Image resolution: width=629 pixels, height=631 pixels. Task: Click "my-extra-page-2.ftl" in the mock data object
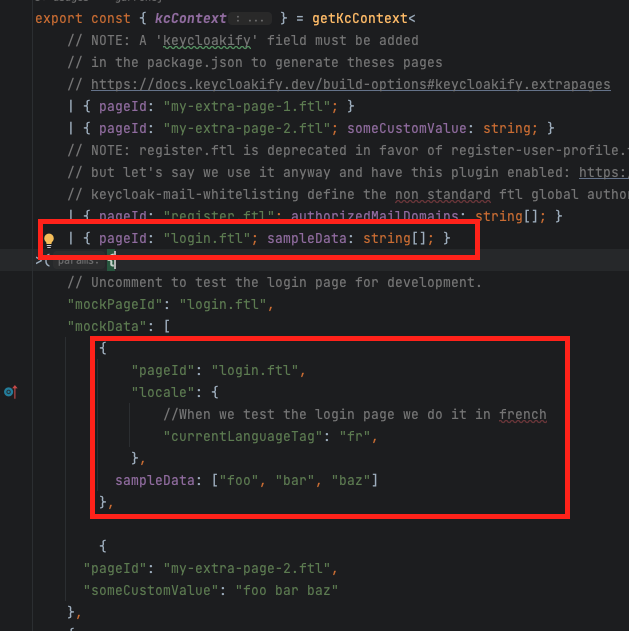pyautogui.click(x=246, y=568)
